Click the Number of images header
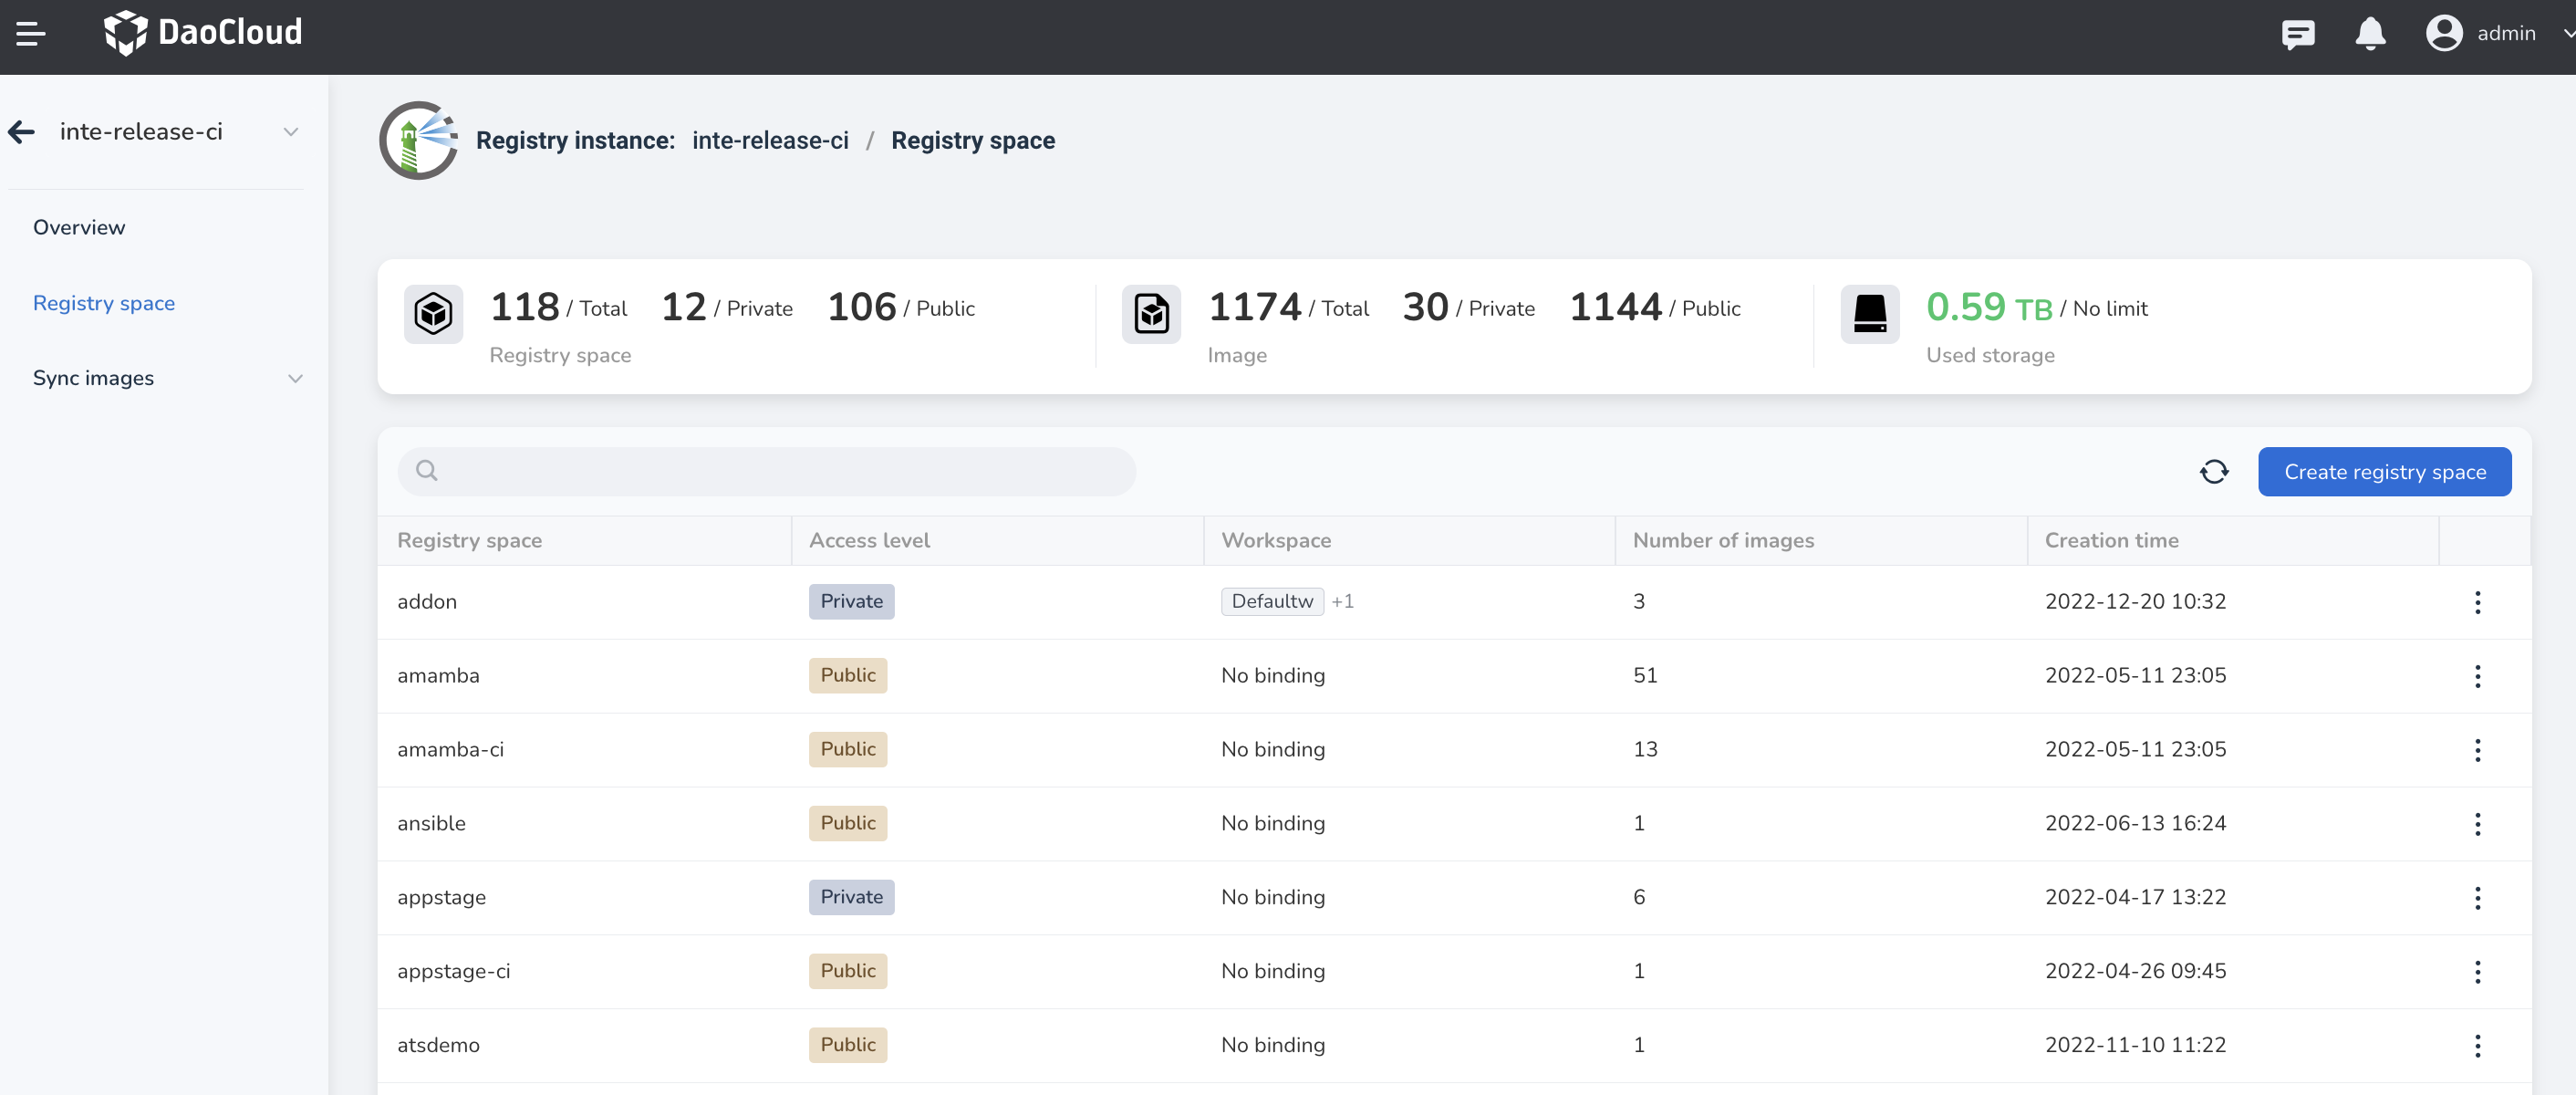 (1723, 540)
